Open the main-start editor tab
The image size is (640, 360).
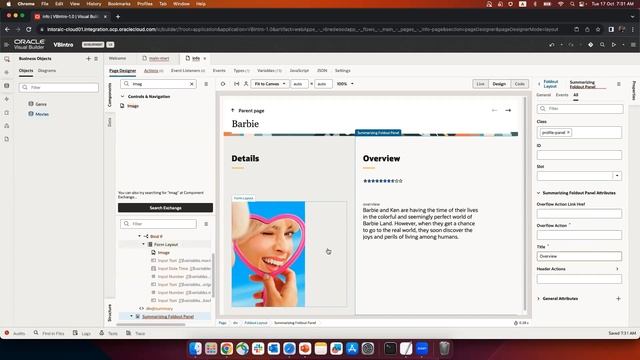coord(159,58)
